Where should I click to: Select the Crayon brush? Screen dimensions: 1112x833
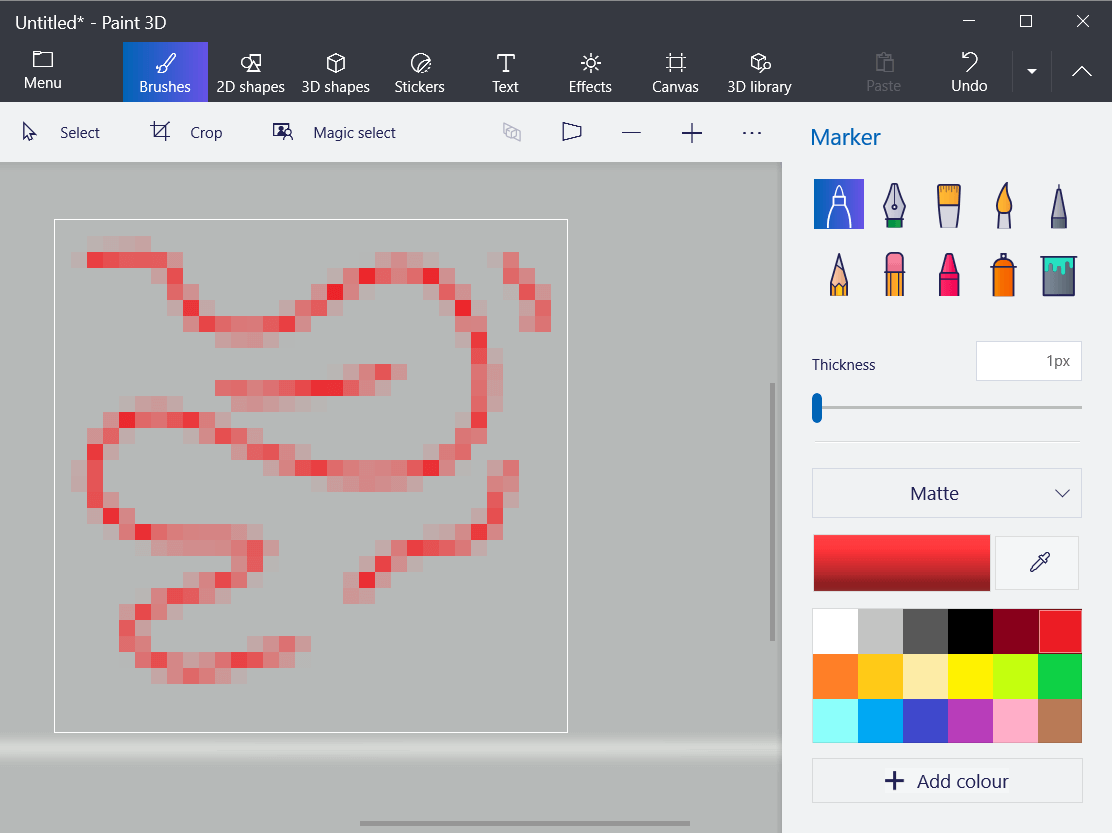948,274
